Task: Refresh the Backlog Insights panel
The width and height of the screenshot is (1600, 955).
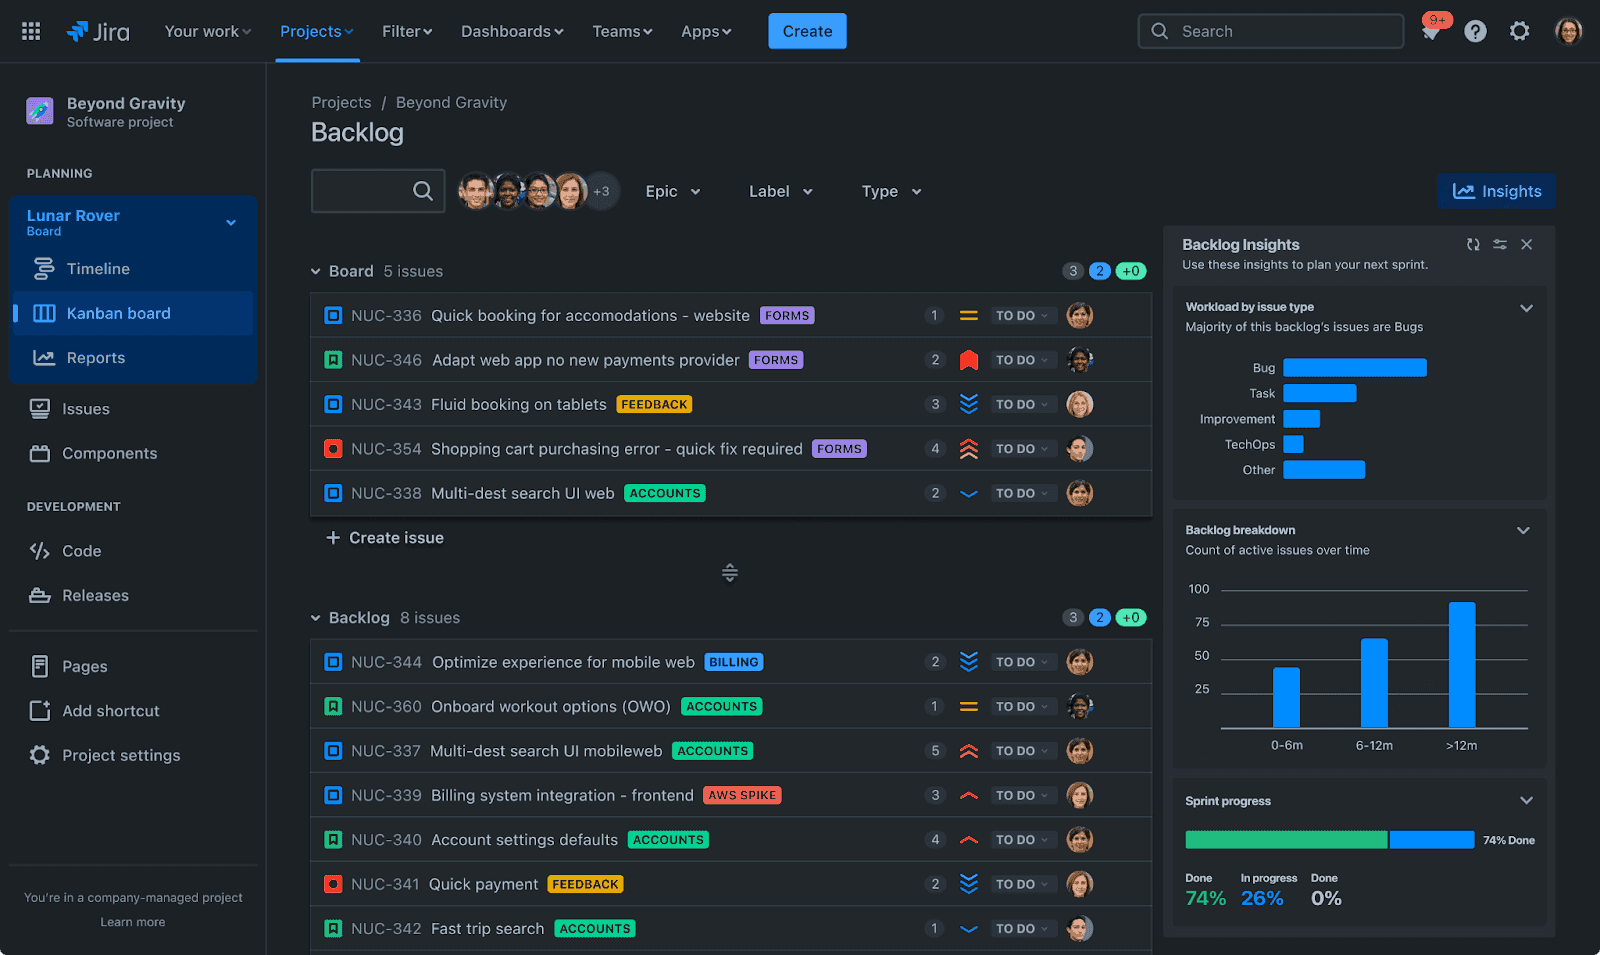Action: pos(1472,244)
